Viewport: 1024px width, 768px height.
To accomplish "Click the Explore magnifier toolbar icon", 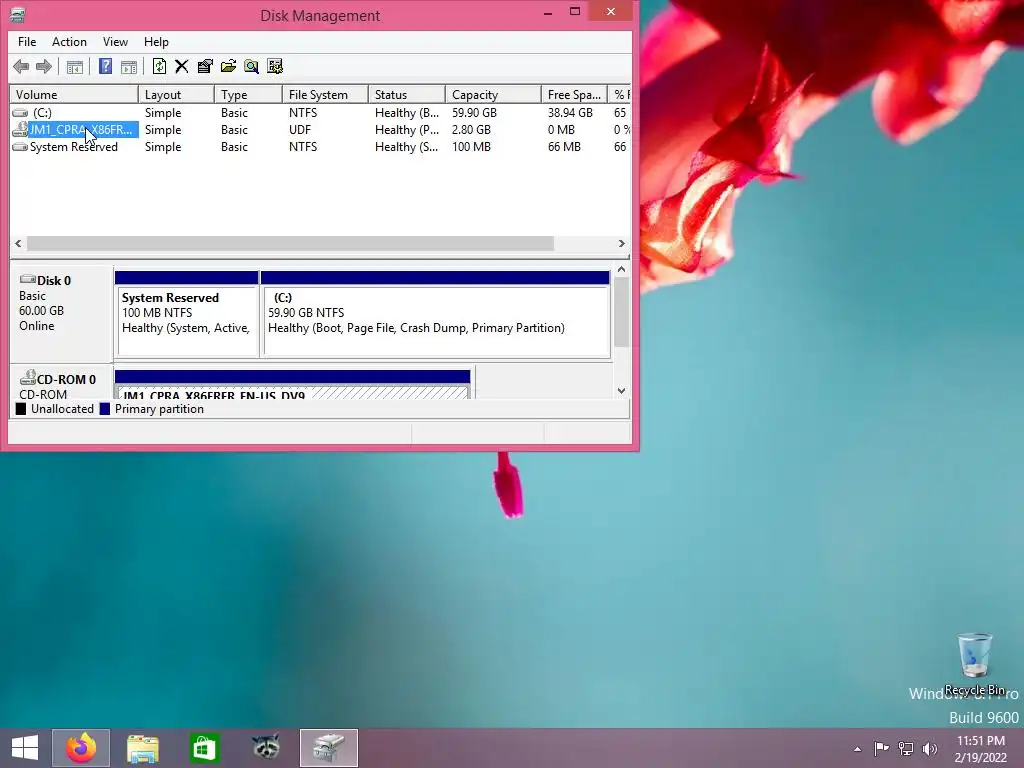I will click(251, 66).
